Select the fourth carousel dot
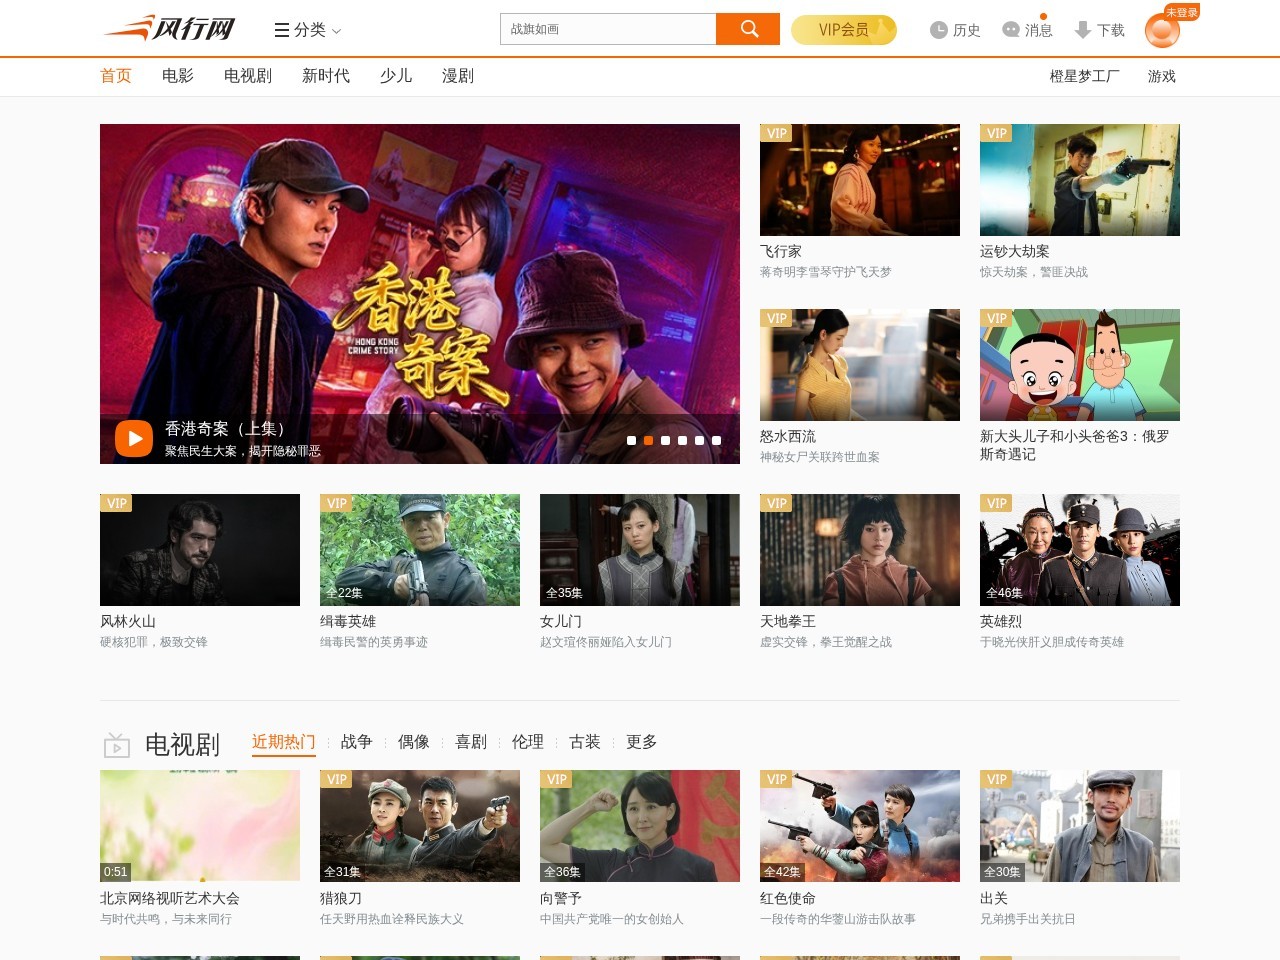 coord(682,440)
